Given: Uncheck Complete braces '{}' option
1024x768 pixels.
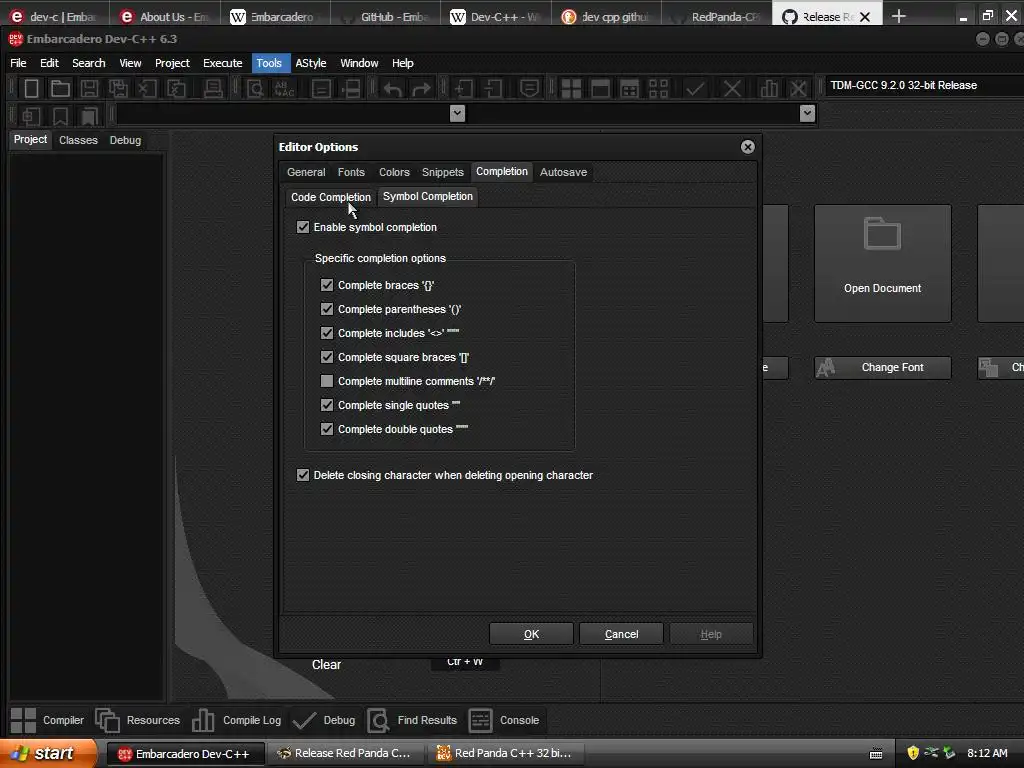Looking at the screenshot, I should 327,285.
